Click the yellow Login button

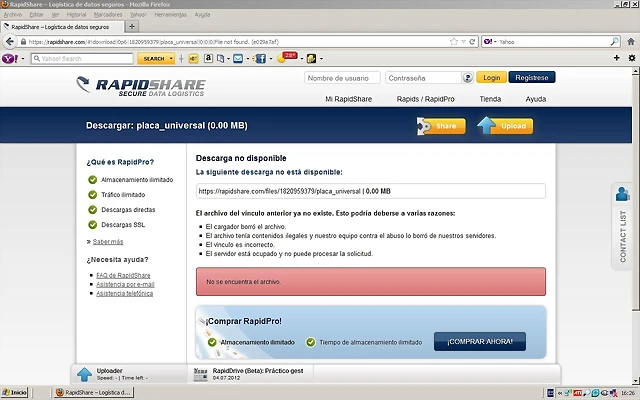[491, 78]
